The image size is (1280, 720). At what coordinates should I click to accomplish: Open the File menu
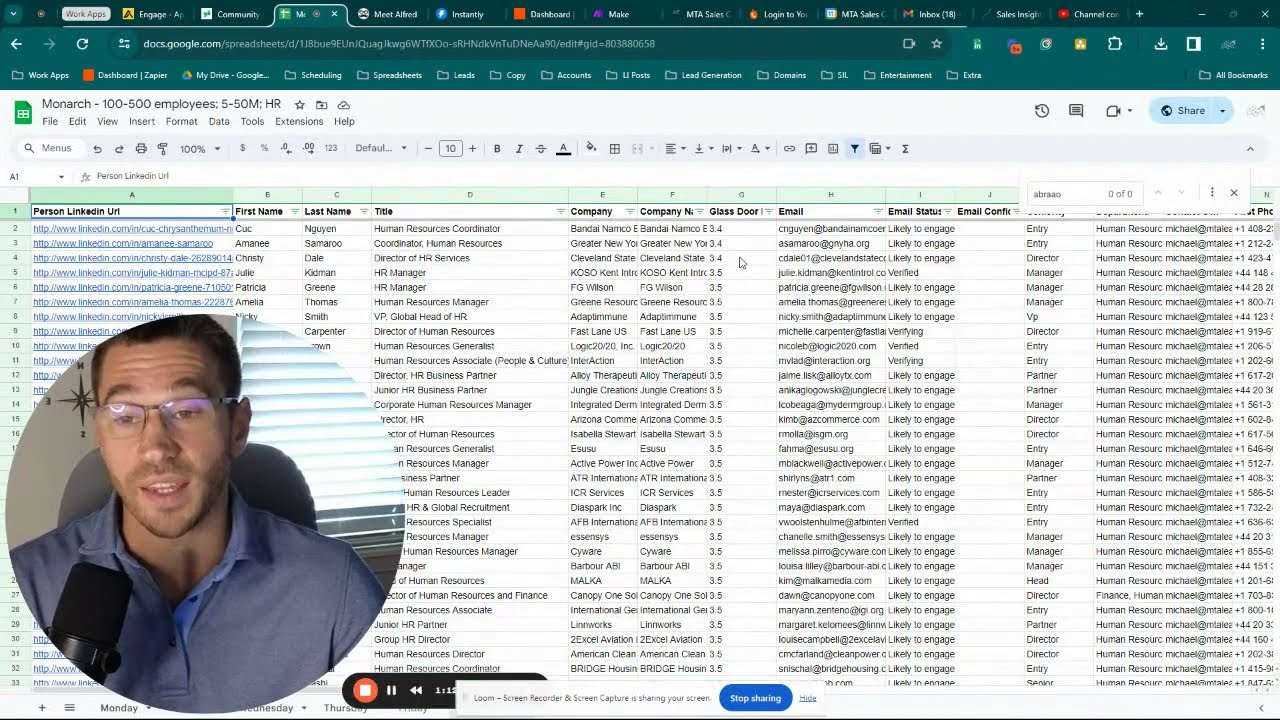(50, 121)
